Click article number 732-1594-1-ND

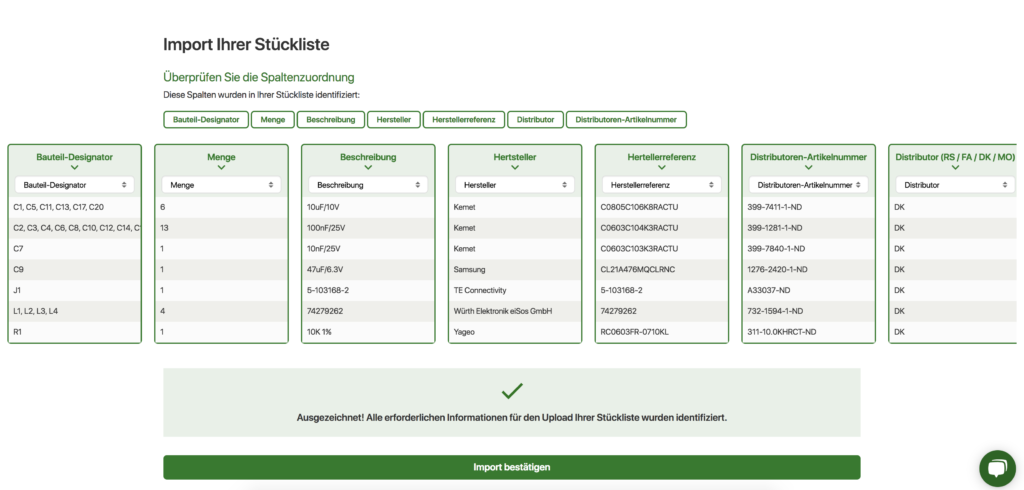point(808,311)
